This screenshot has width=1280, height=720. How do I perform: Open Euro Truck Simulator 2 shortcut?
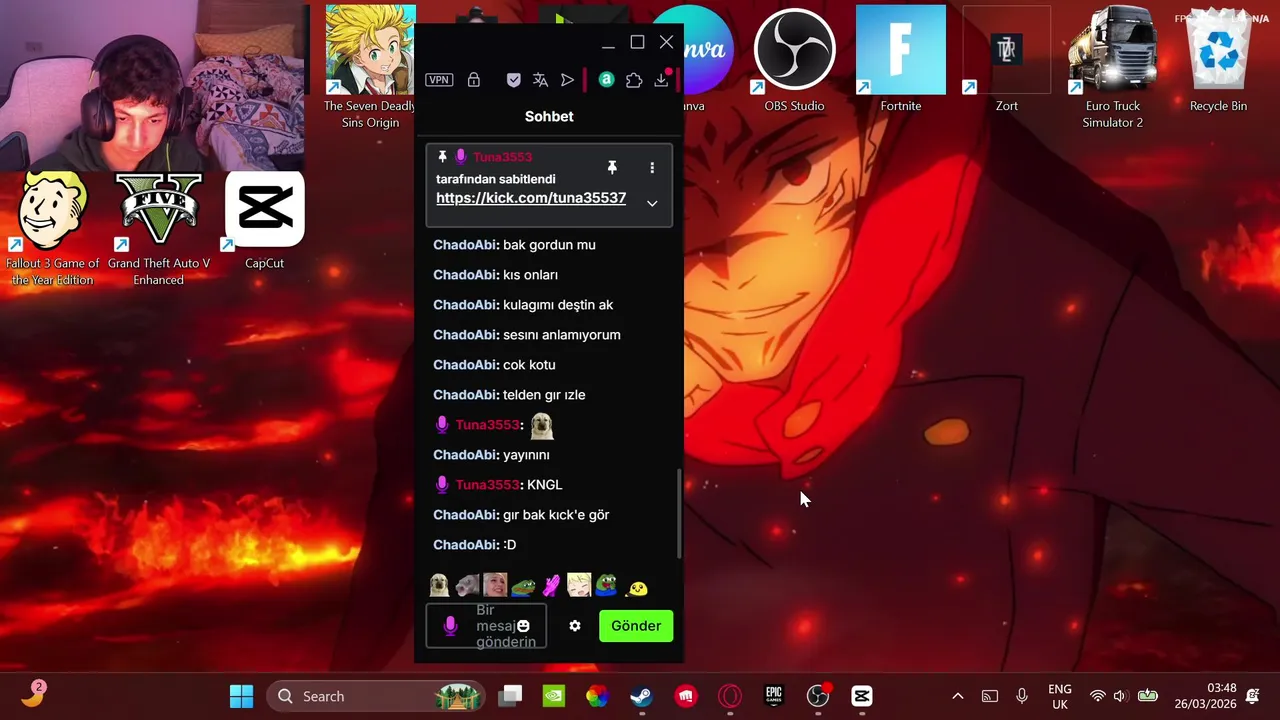pyautogui.click(x=1113, y=67)
